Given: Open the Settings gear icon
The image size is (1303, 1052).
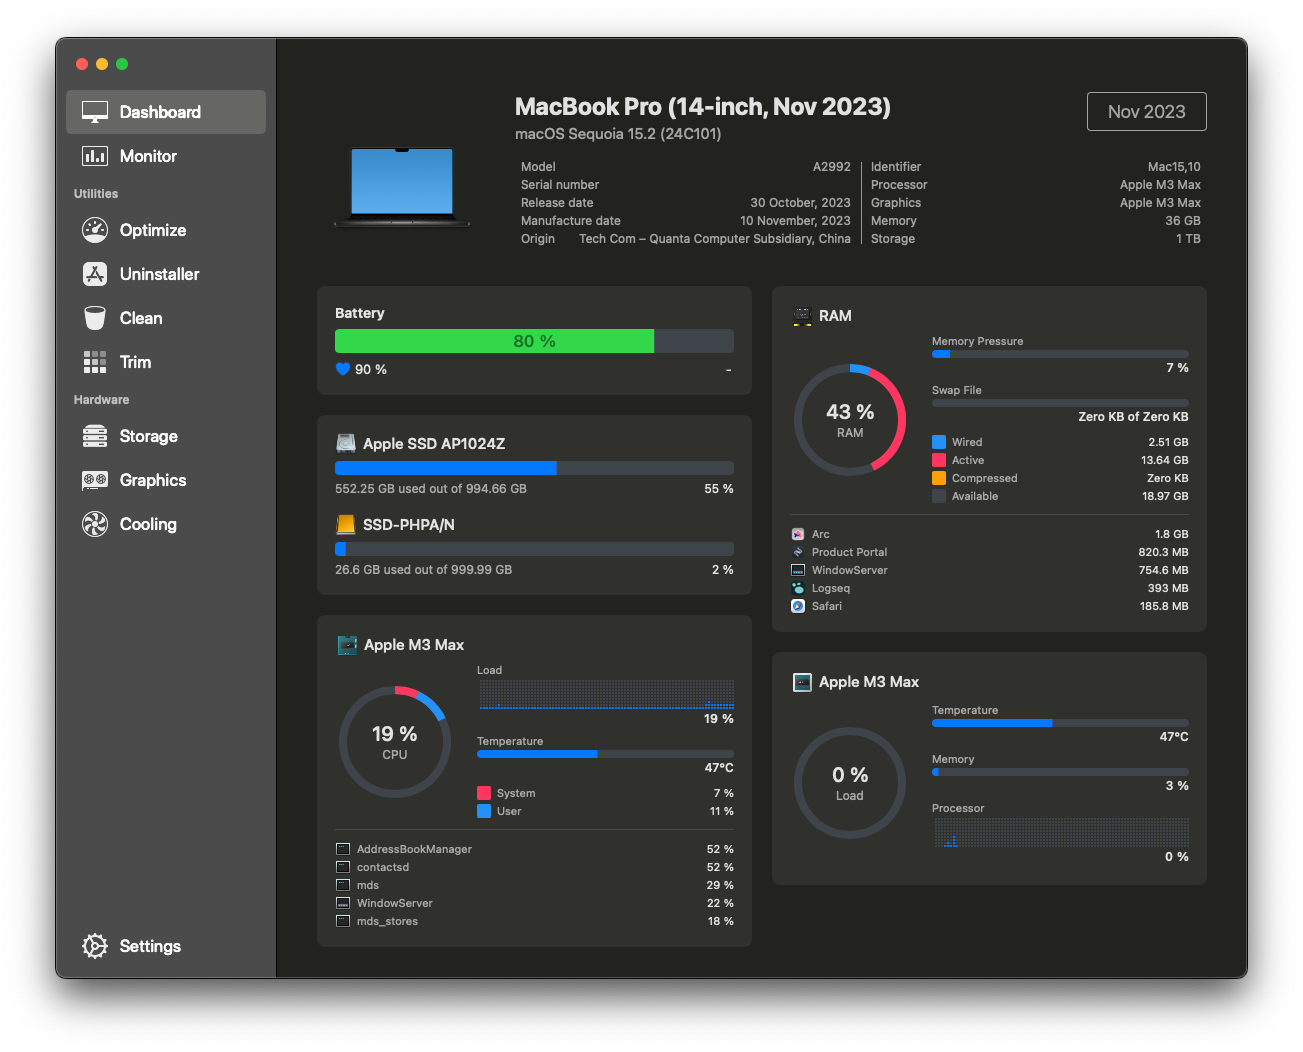Looking at the screenshot, I should (x=95, y=946).
